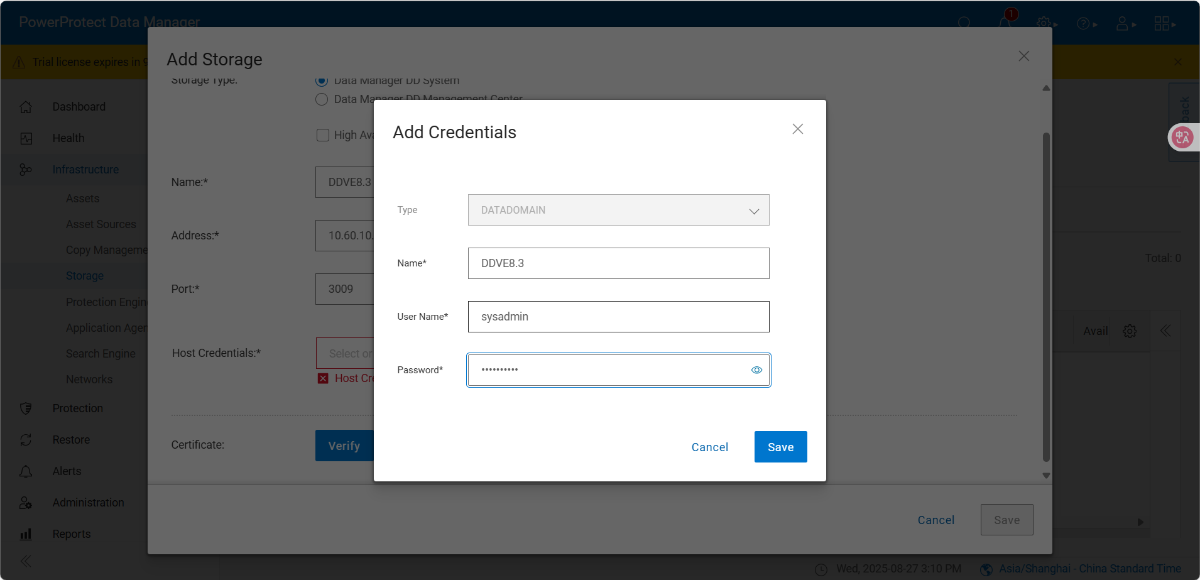Click the disabled Save button in Add Storage
This screenshot has height=580, width=1200.
coord(1007,520)
